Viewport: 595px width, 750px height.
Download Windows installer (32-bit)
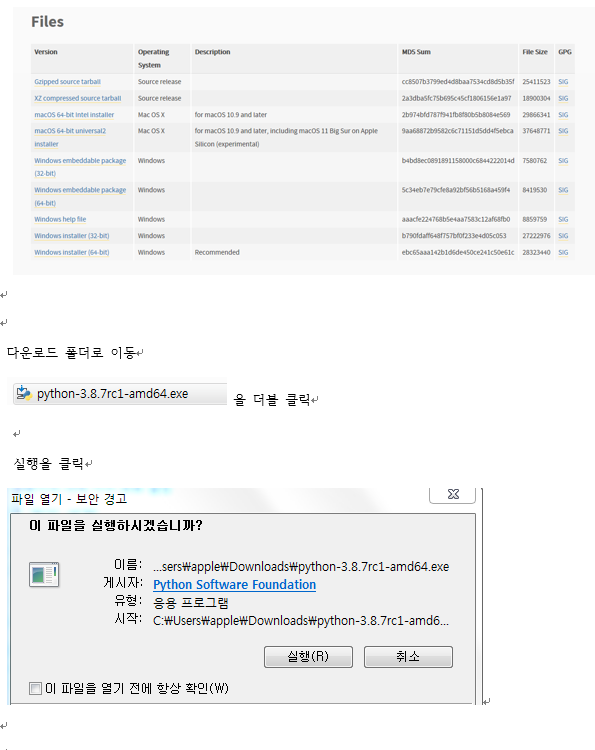71,236
